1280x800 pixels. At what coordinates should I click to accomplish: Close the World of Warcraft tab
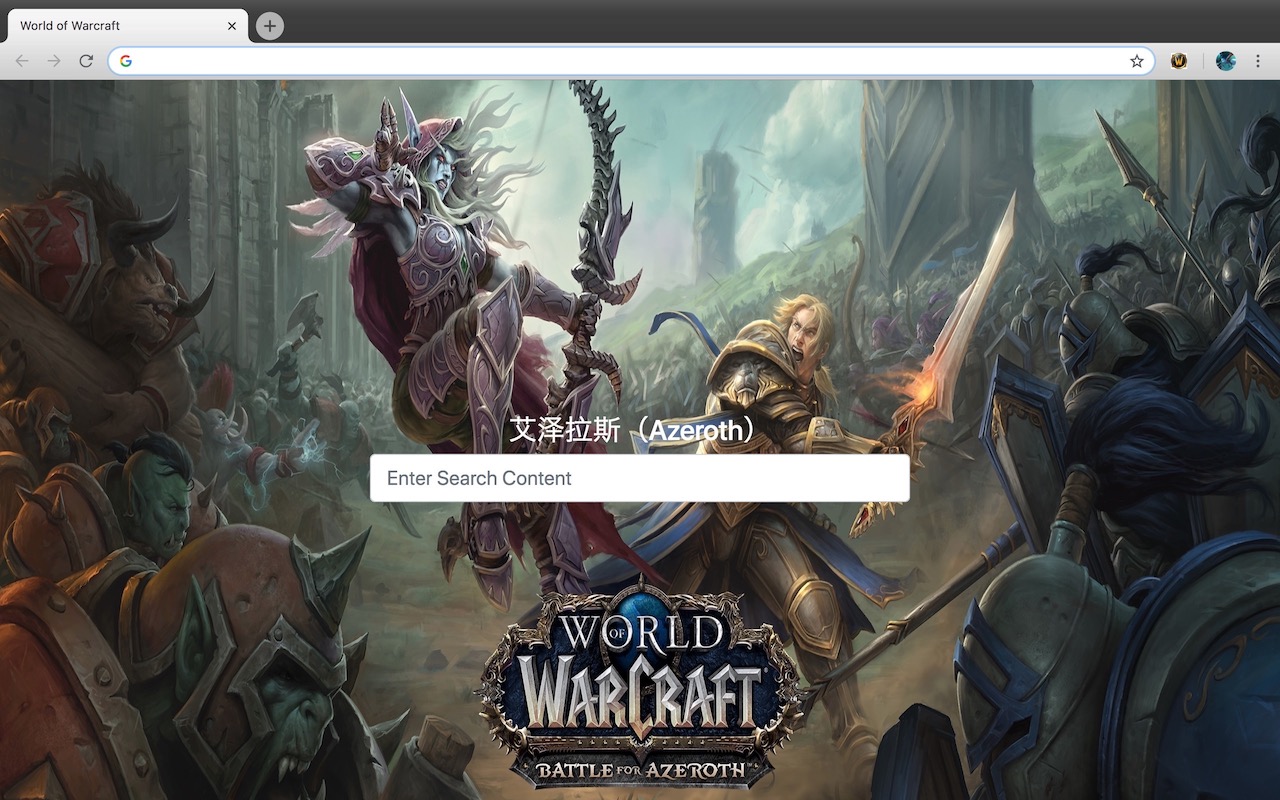[232, 26]
